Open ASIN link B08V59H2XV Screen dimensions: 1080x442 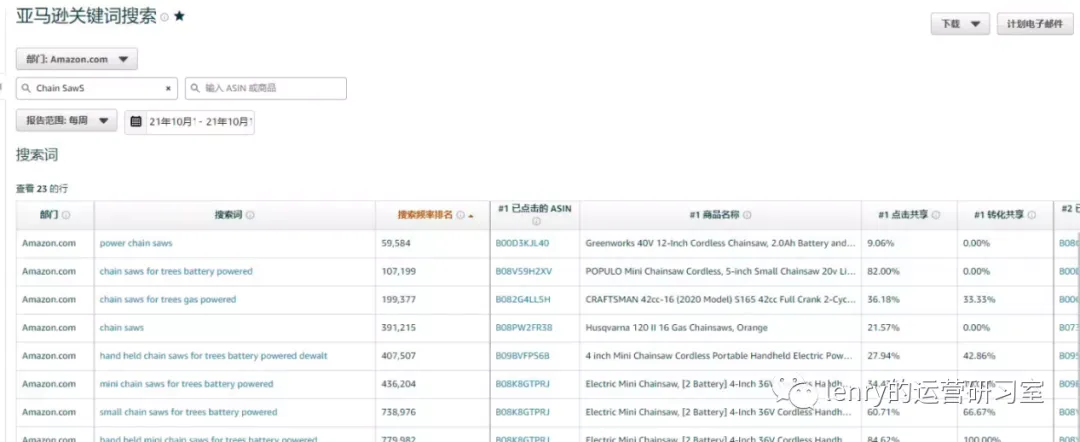coord(524,271)
